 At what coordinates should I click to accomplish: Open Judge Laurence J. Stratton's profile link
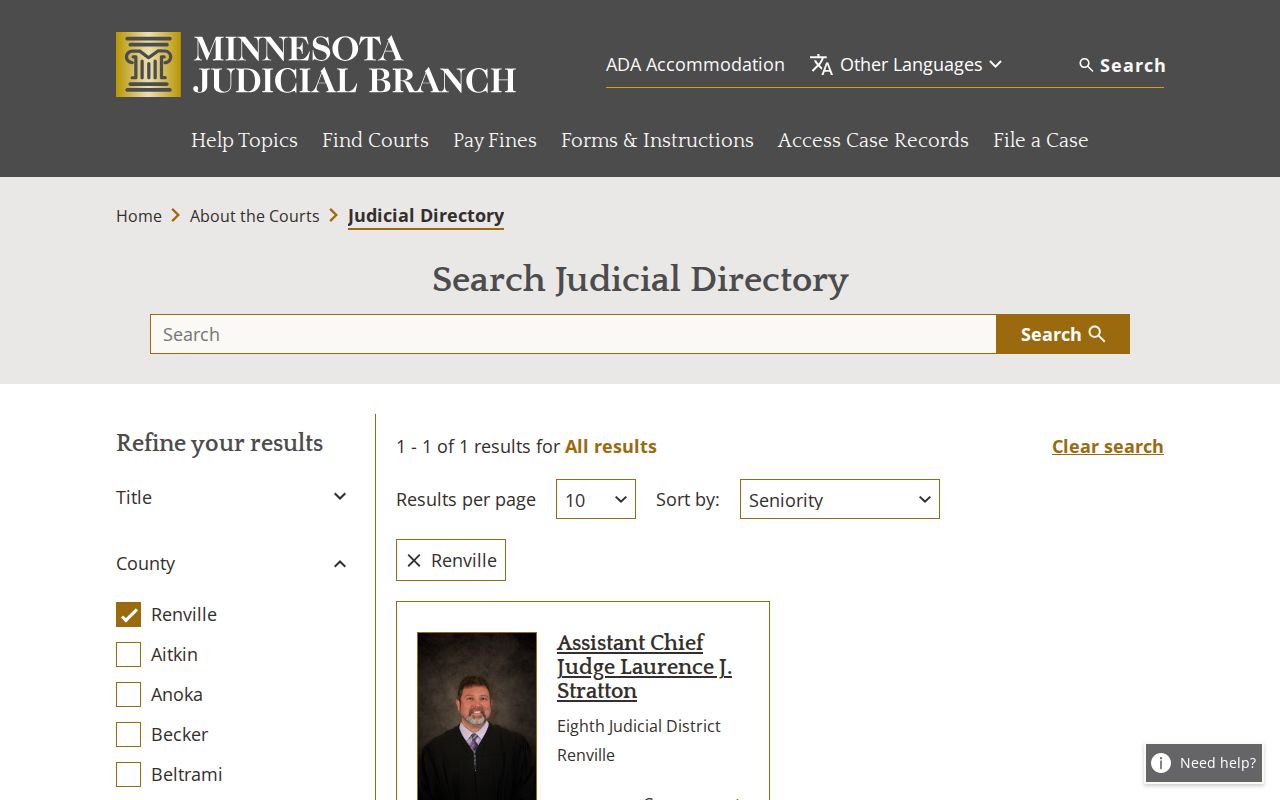644,666
